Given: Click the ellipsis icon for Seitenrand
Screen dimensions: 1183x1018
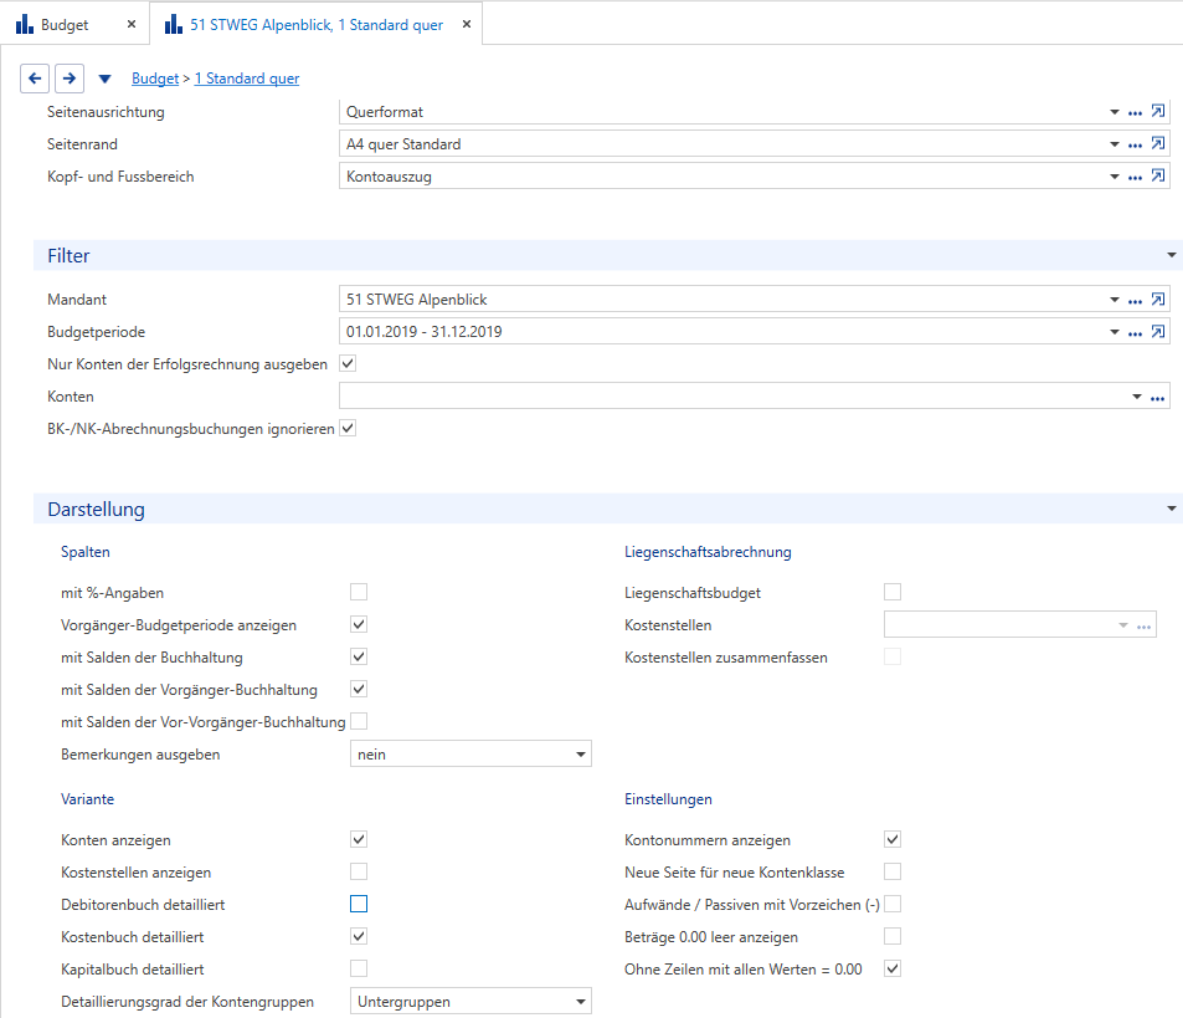Looking at the screenshot, I should [1135, 145].
